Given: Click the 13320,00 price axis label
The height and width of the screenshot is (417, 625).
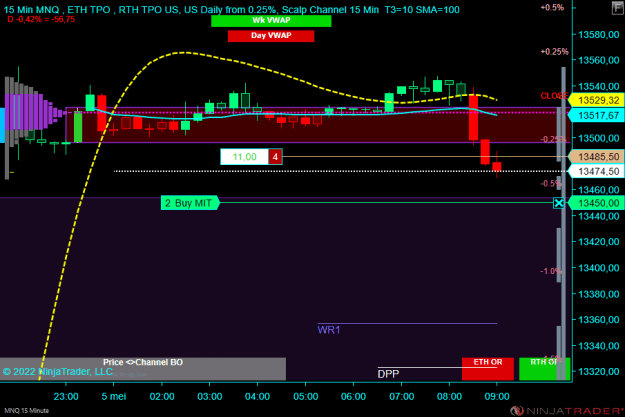Looking at the screenshot, I should (599, 372).
